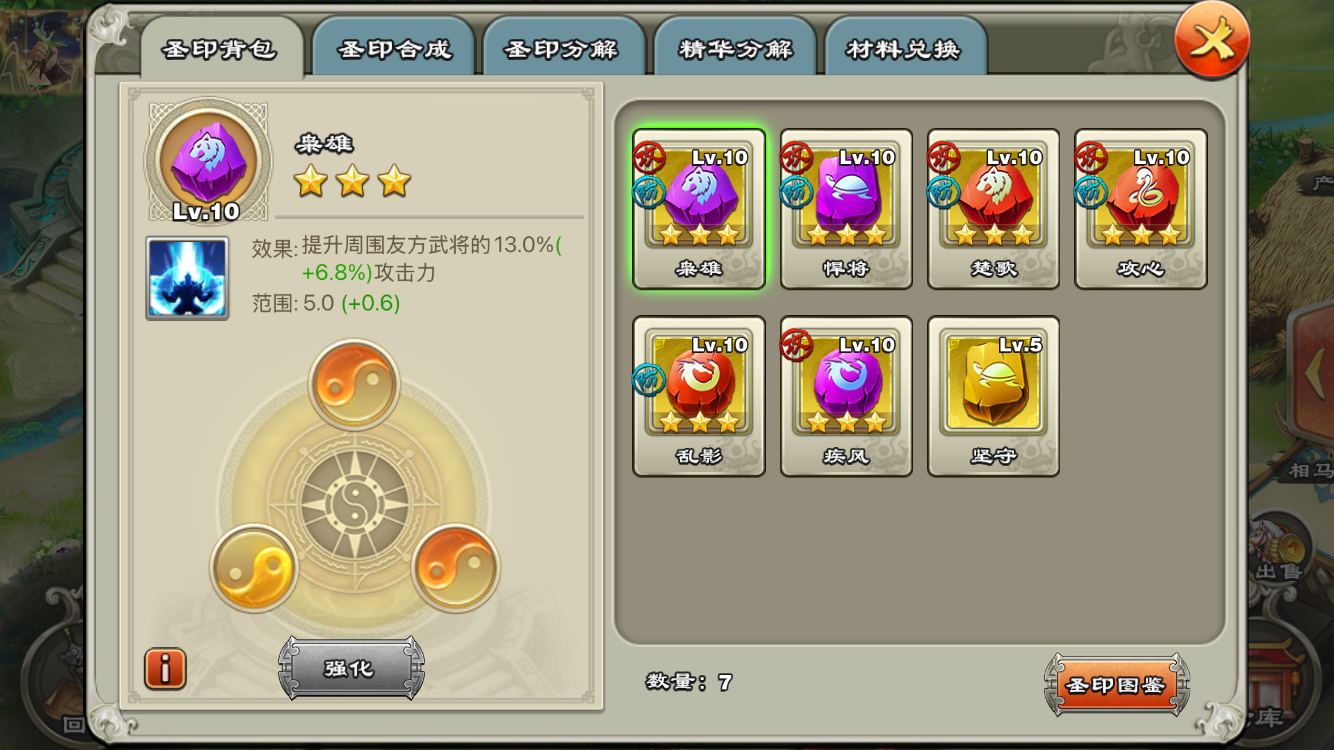1334x750 pixels.
Task: Select the 乱影 red seal item
Action: coord(699,396)
